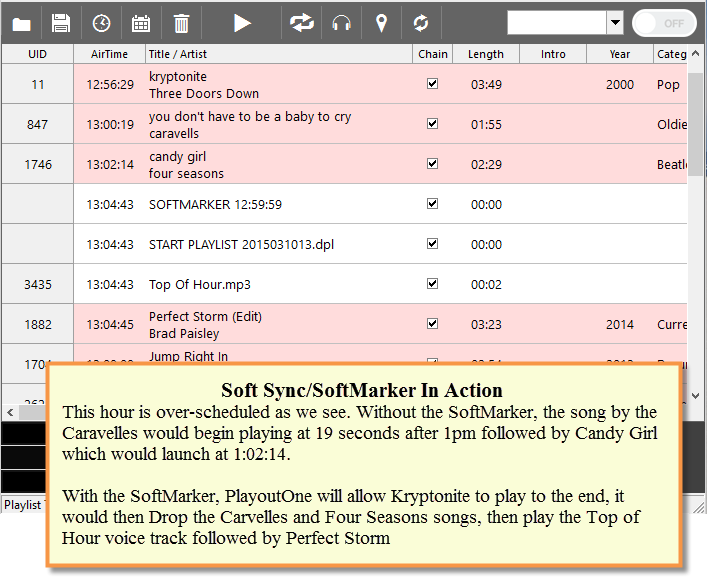Viewport: 707px width, 580px height.
Task: Select 'you don't have to be a baby to cry'
Action: click(x=250, y=117)
